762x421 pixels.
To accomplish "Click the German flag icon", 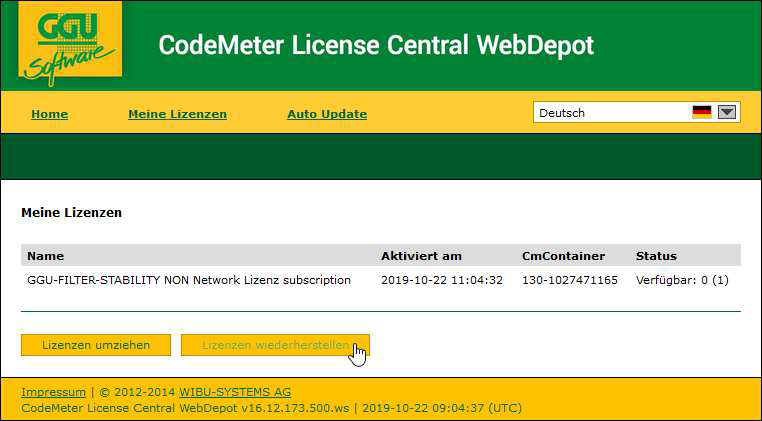I will tap(701, 113).
